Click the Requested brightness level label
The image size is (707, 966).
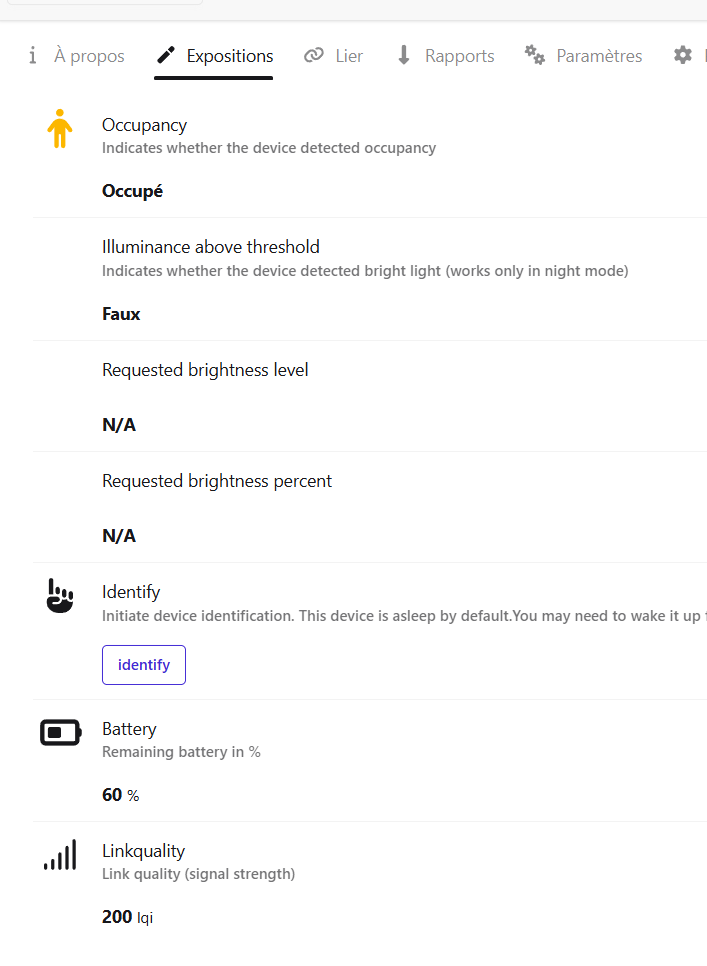tap(205, 370)
